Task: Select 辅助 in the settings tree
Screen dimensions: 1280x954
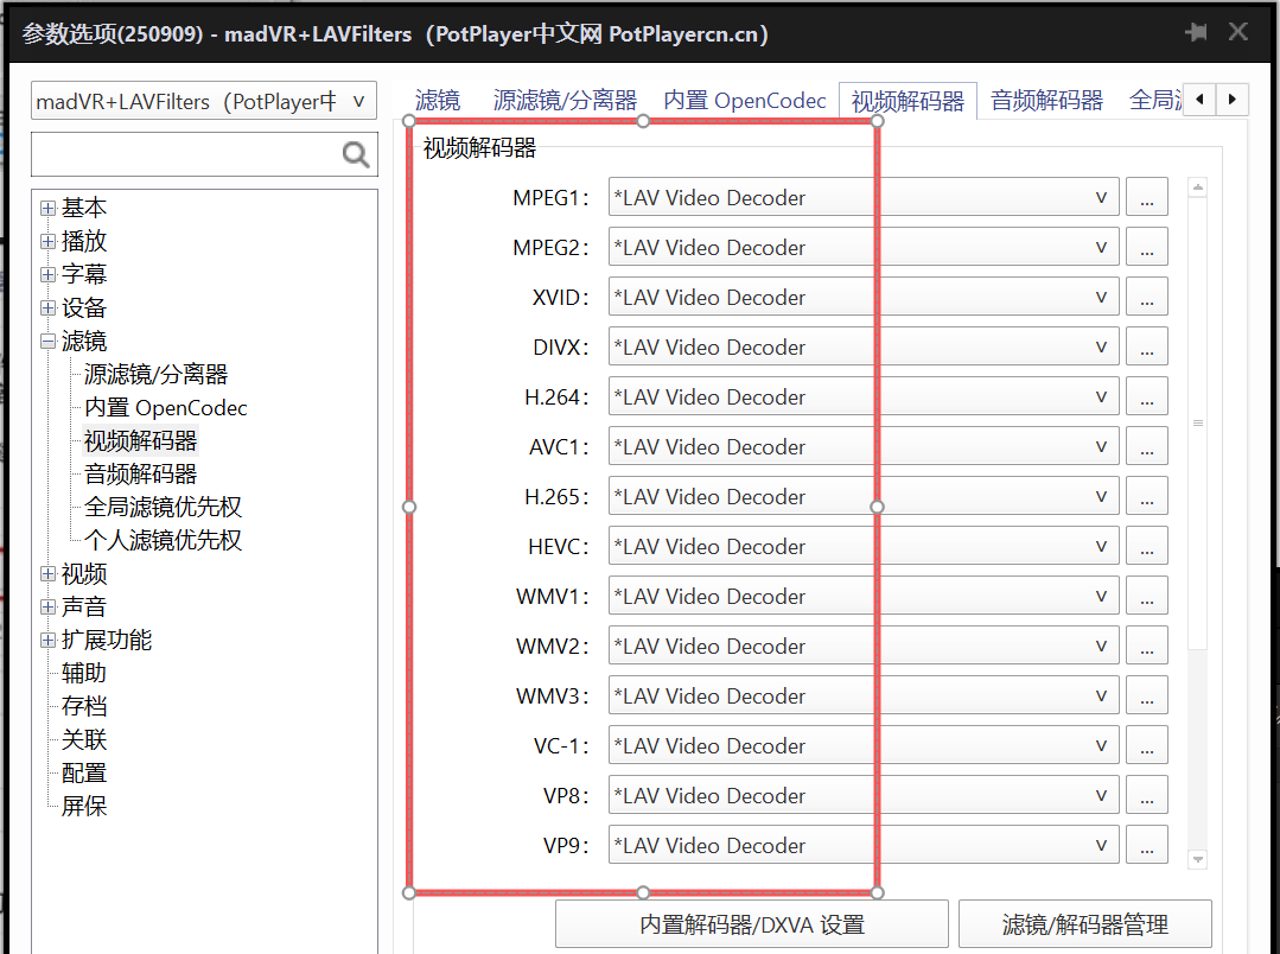Action: pos(84,673)
